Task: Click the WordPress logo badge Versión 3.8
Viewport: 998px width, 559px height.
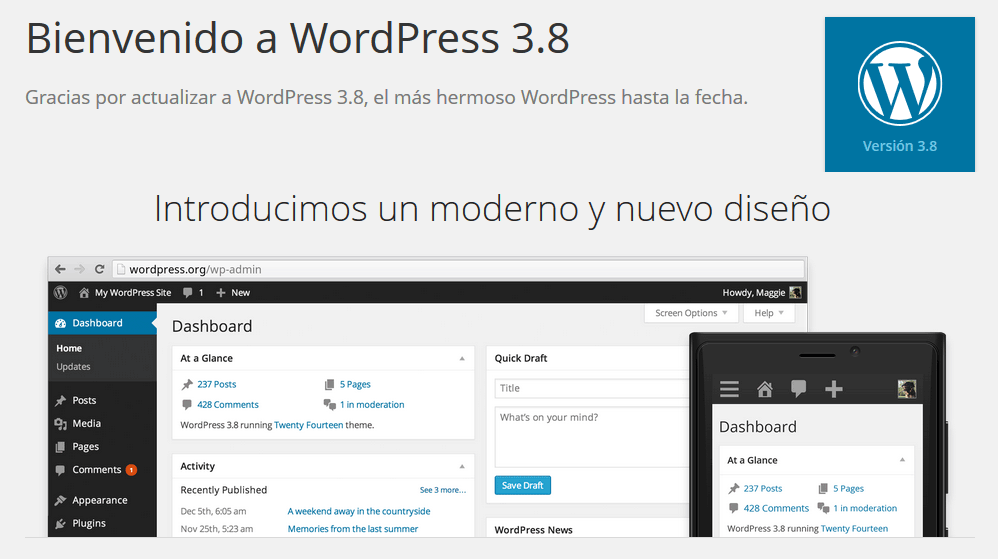Action: pyautogui.click(x=899, y=94)
